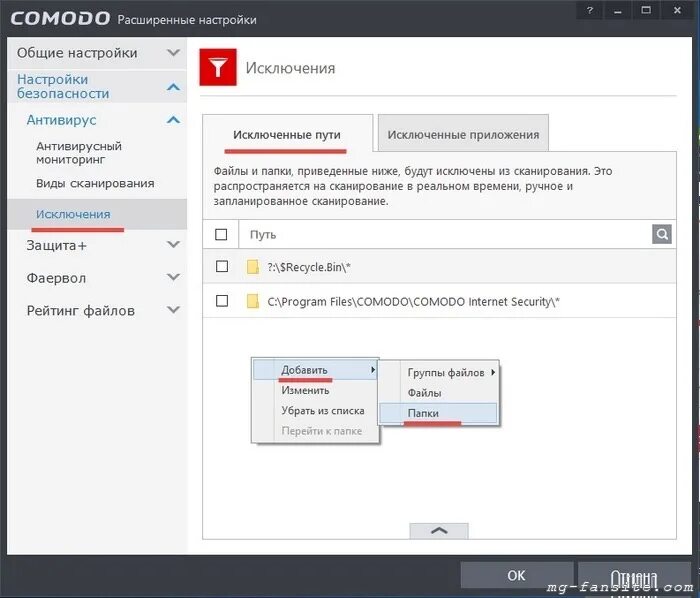
Task: Switch to Исключенные приложения tab
Action: click(463, 134)
